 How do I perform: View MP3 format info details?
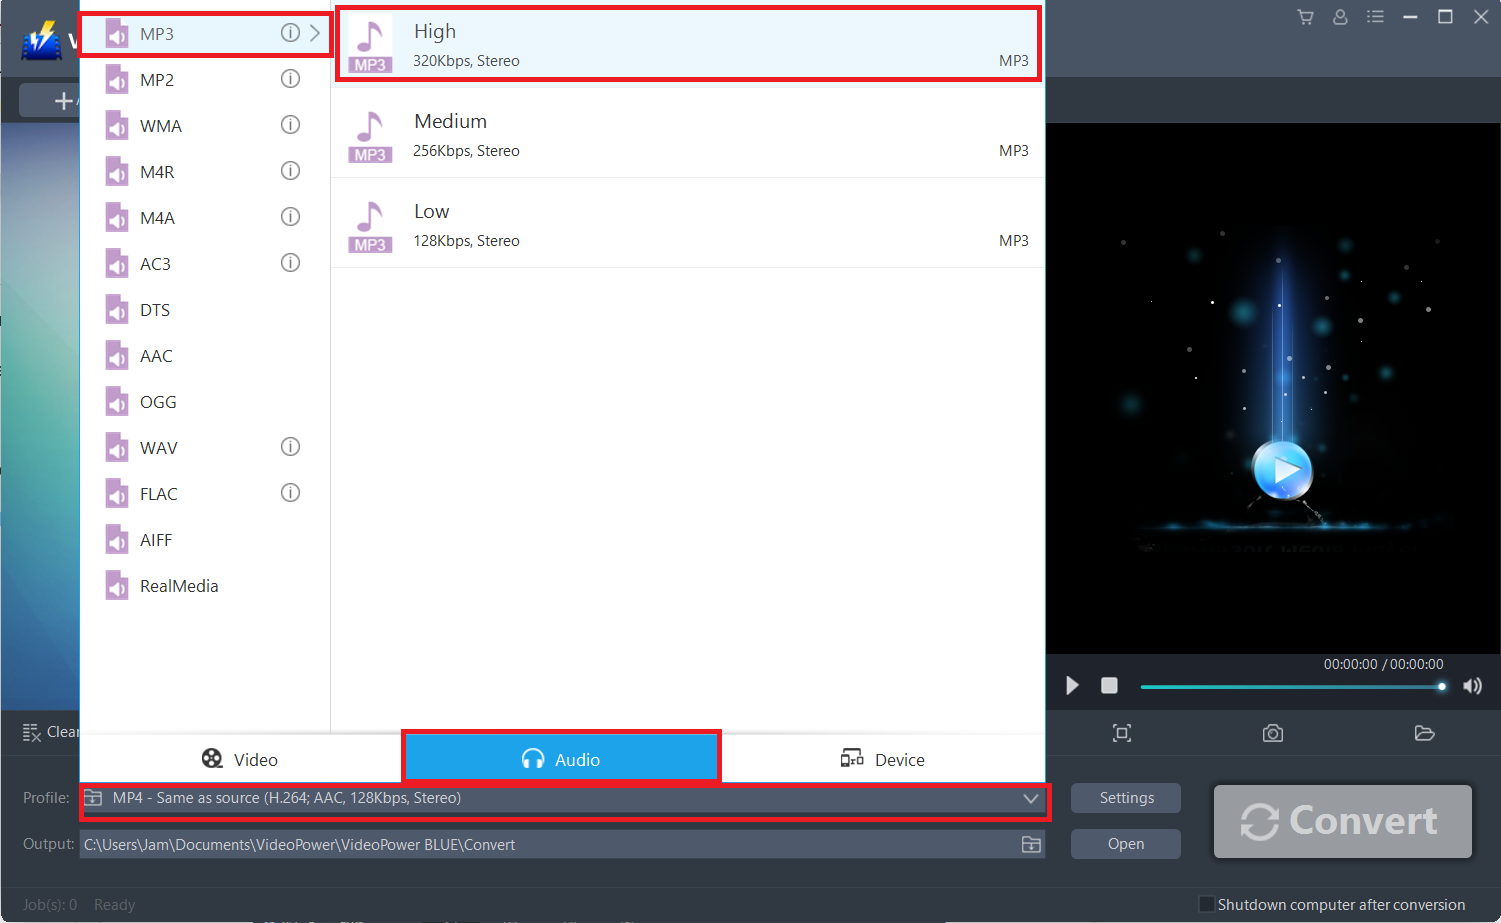[290, 33]
